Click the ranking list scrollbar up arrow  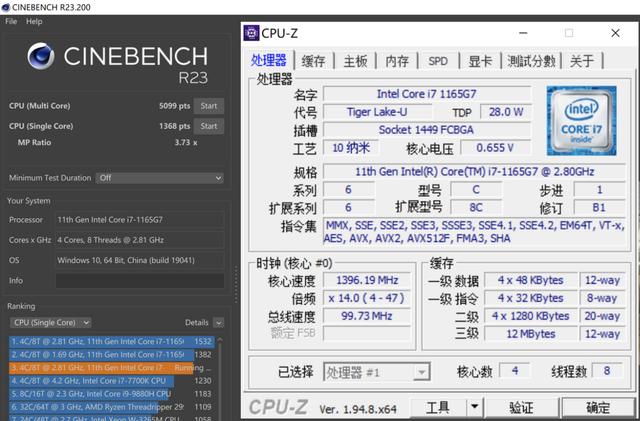(220, 340)
